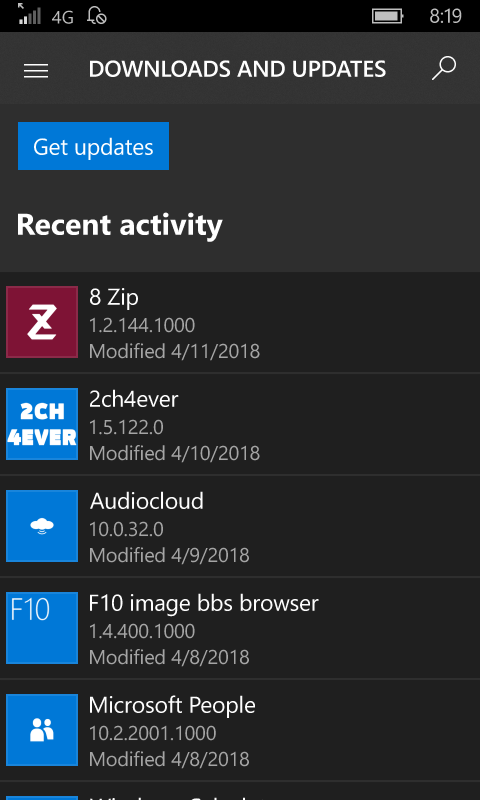Open the 8 Zip entry title

pos(114,297)
